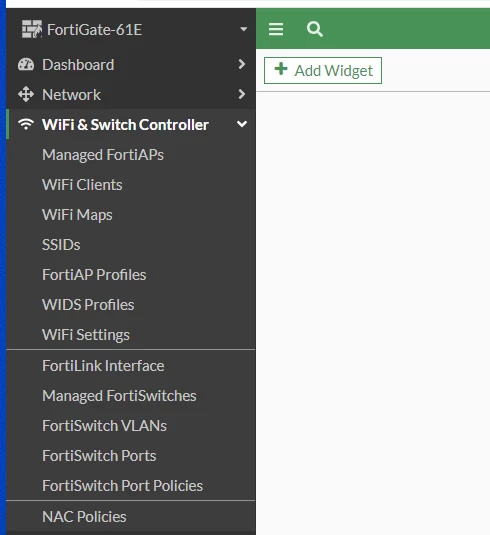Expand the Network chevron
The image size is (490, 535).
click(242, 94)
